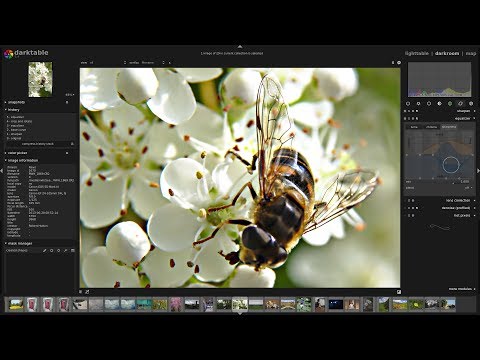Screen dimensions: 480x360
Task: Select the effects module group icon
Action: (471, 104)
